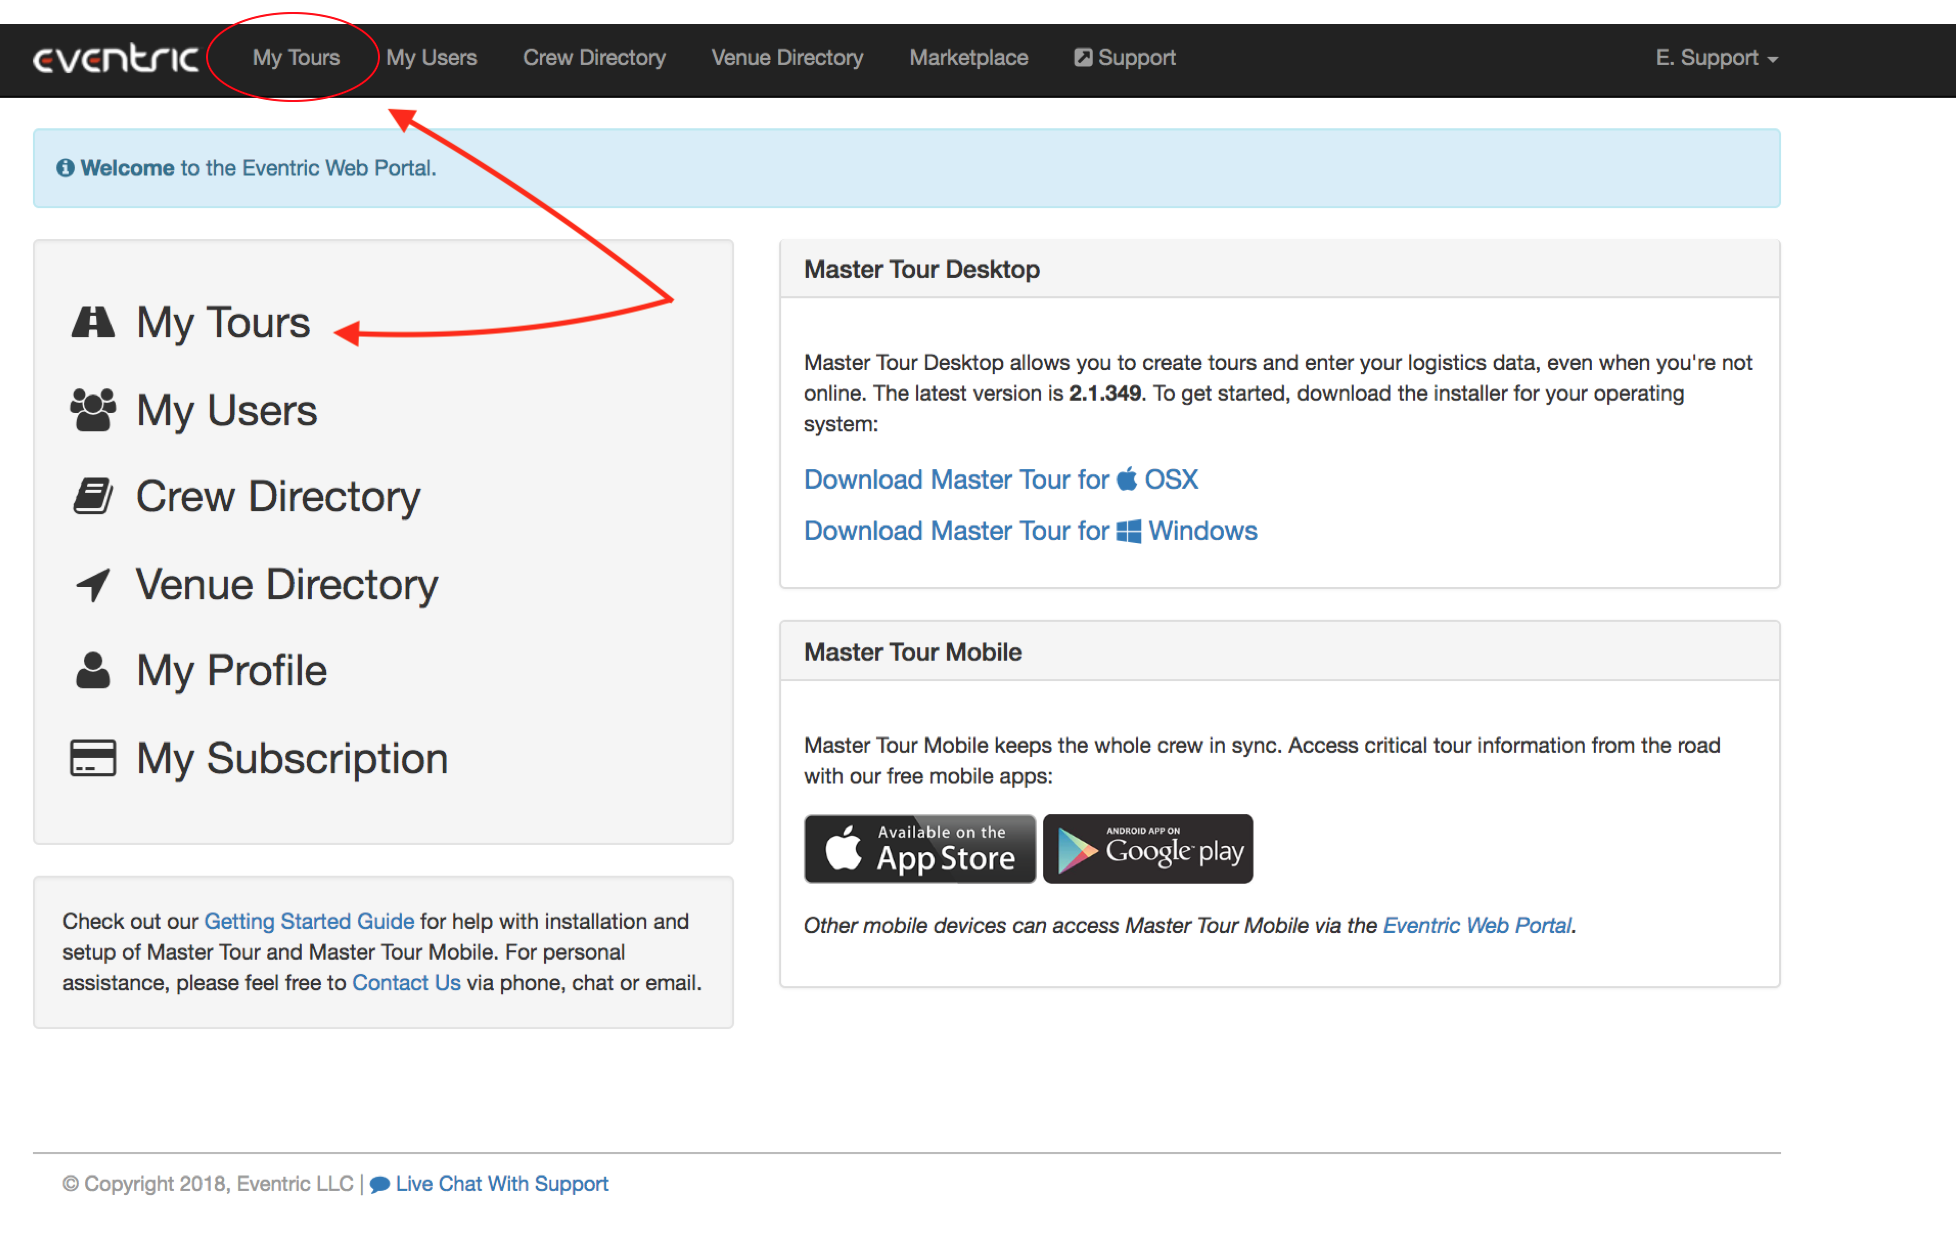Open My Profile from the side panel

[x=232, y=671]
